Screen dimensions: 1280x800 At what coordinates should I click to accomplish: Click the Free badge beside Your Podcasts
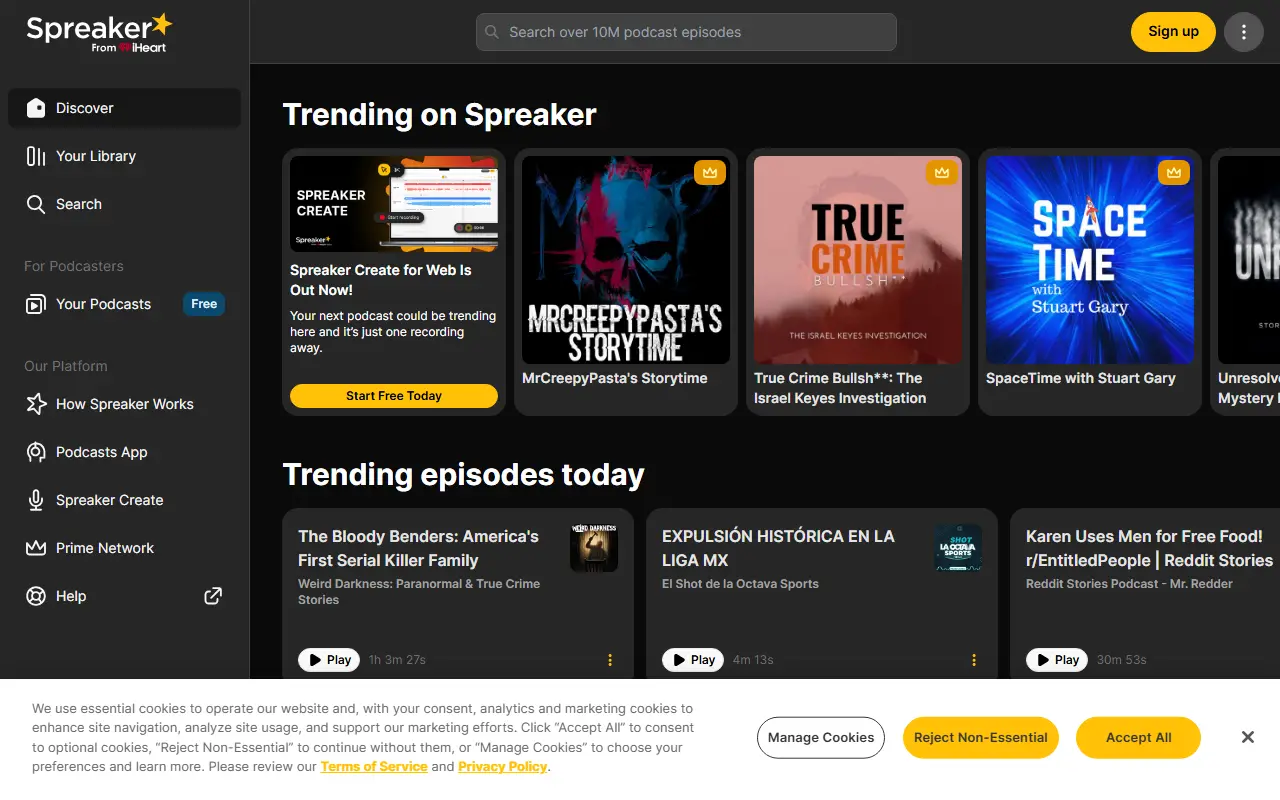(204, 304)
